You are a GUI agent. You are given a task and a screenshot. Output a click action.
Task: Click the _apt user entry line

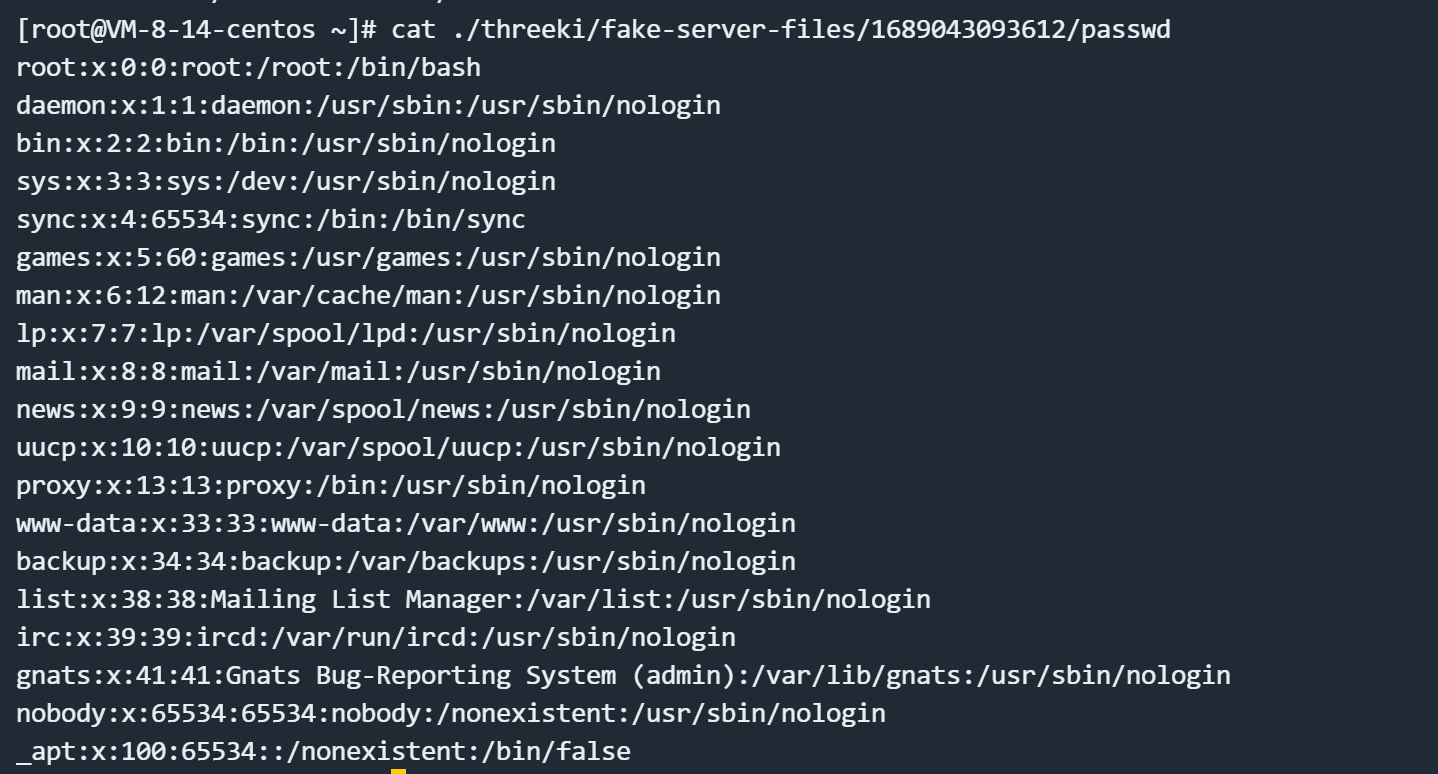pos(323,751)
